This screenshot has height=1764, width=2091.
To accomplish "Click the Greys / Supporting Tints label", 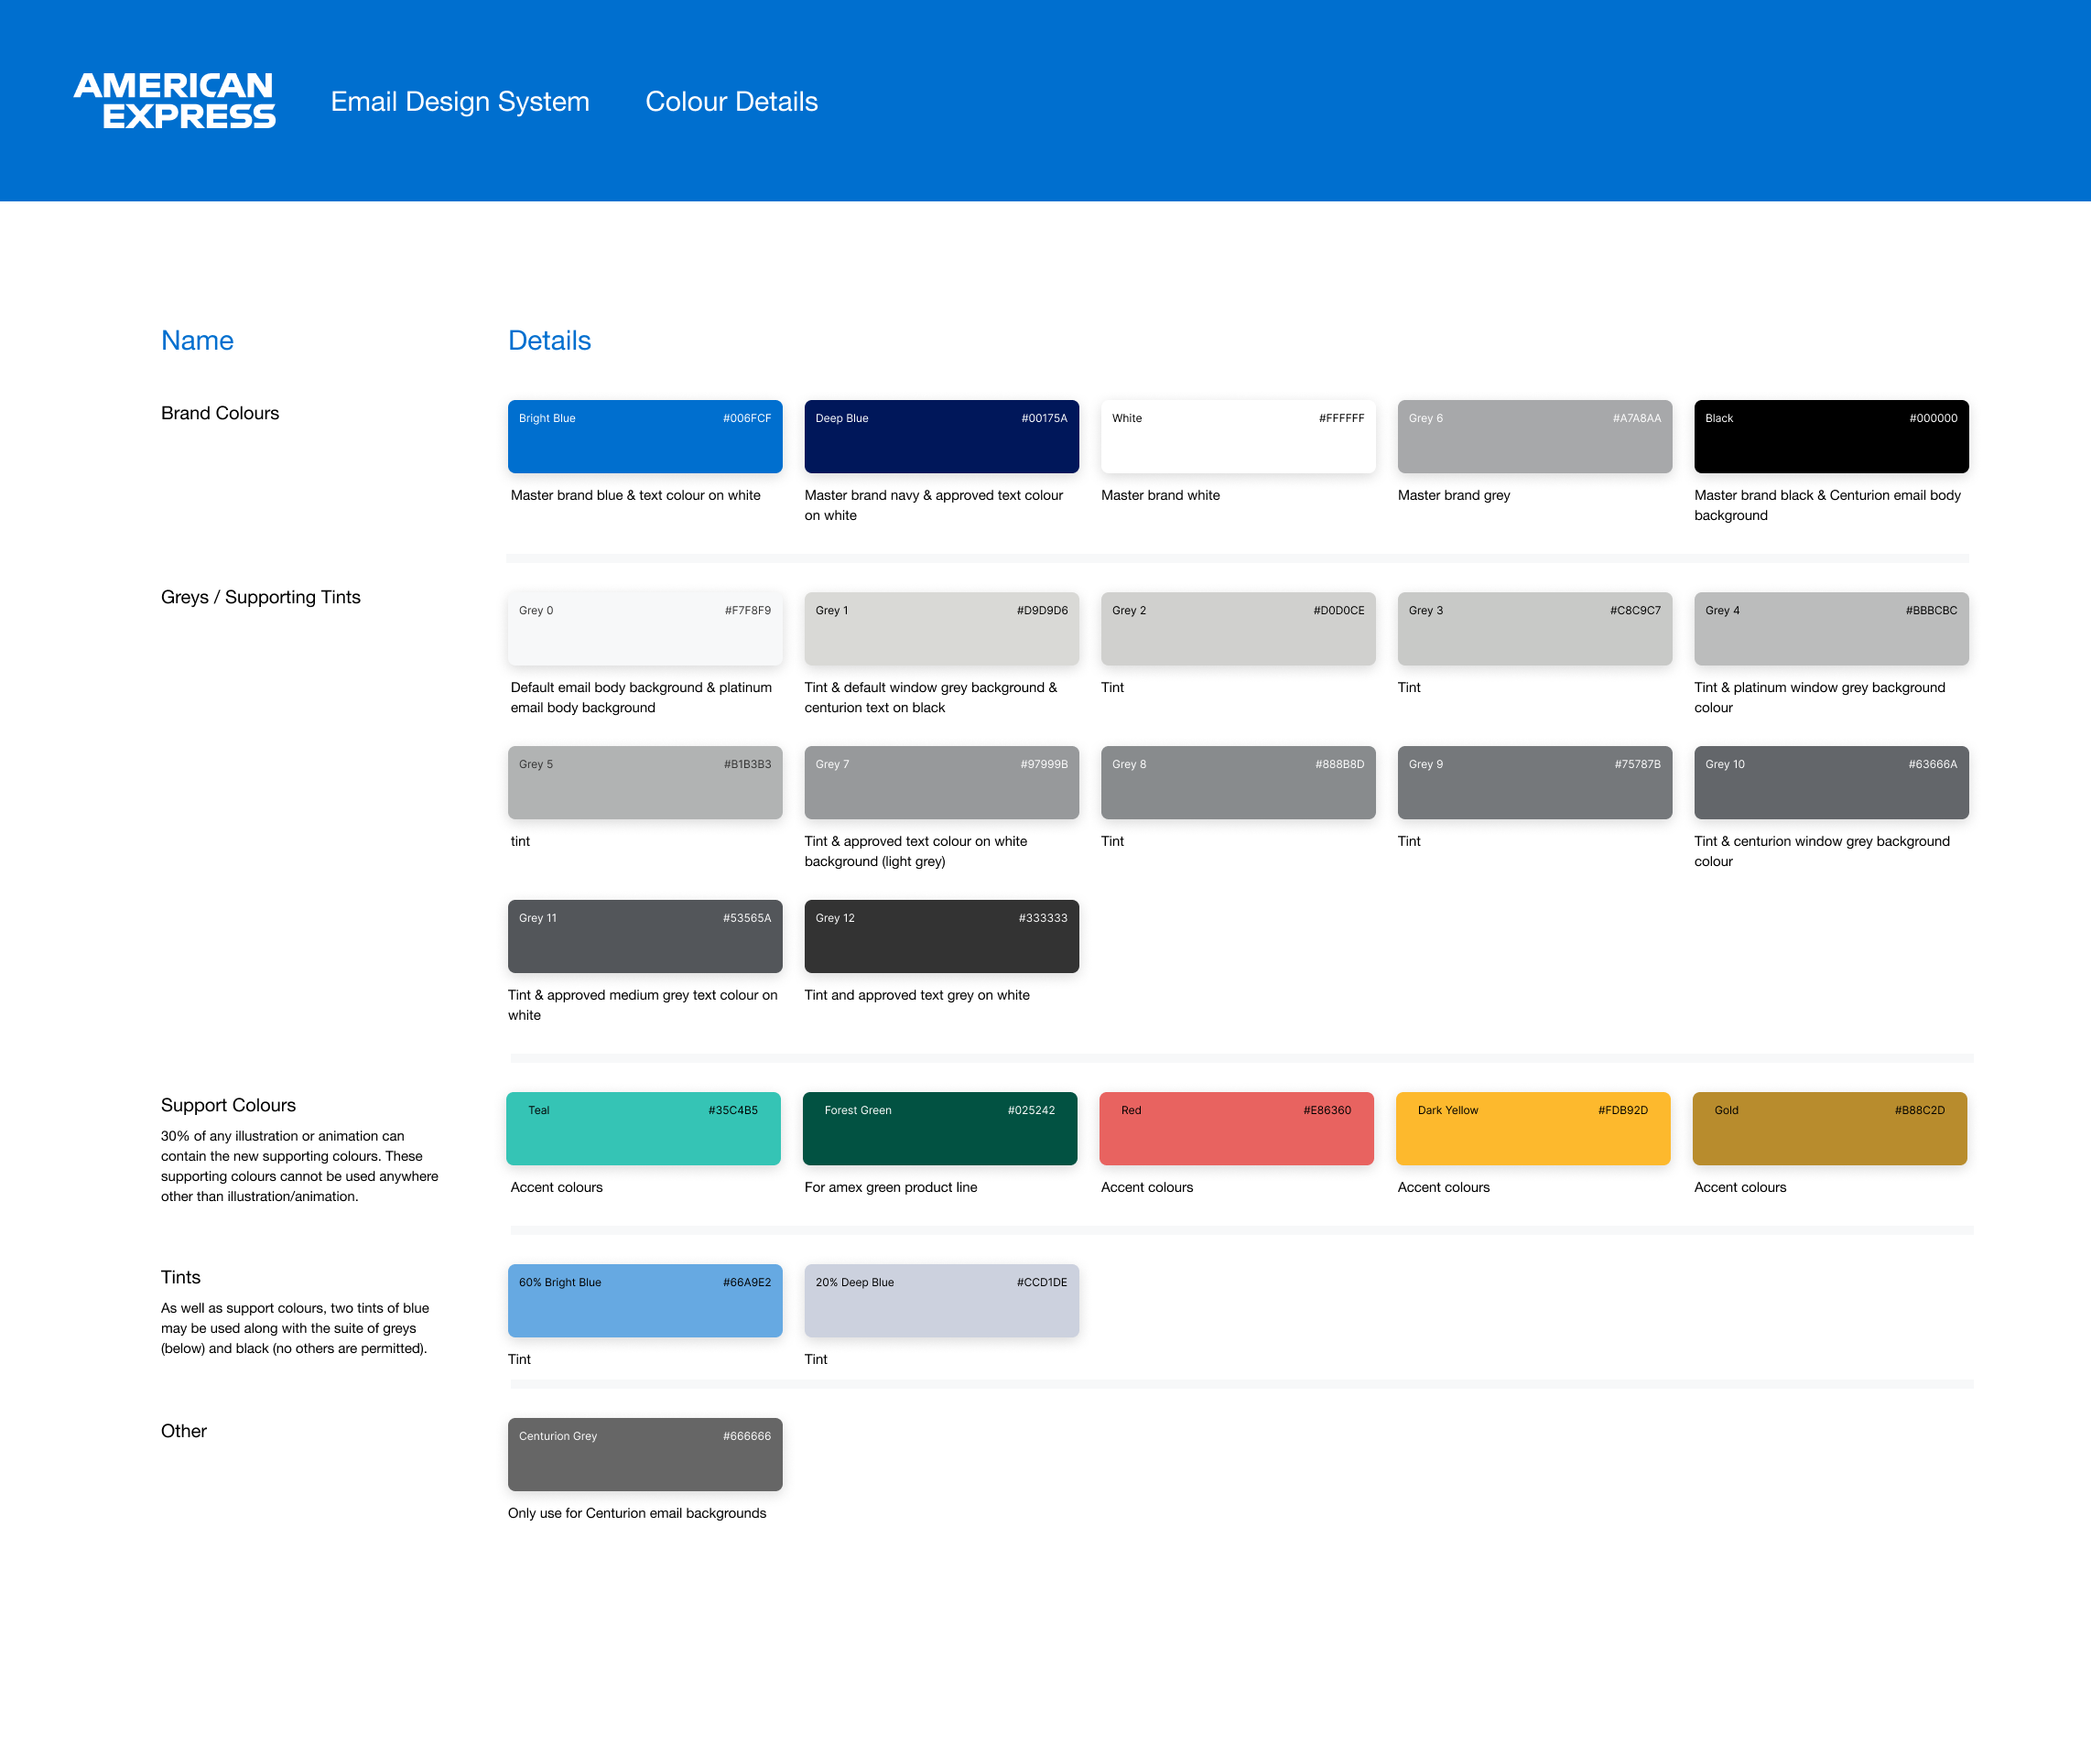I will click(261, 597).
